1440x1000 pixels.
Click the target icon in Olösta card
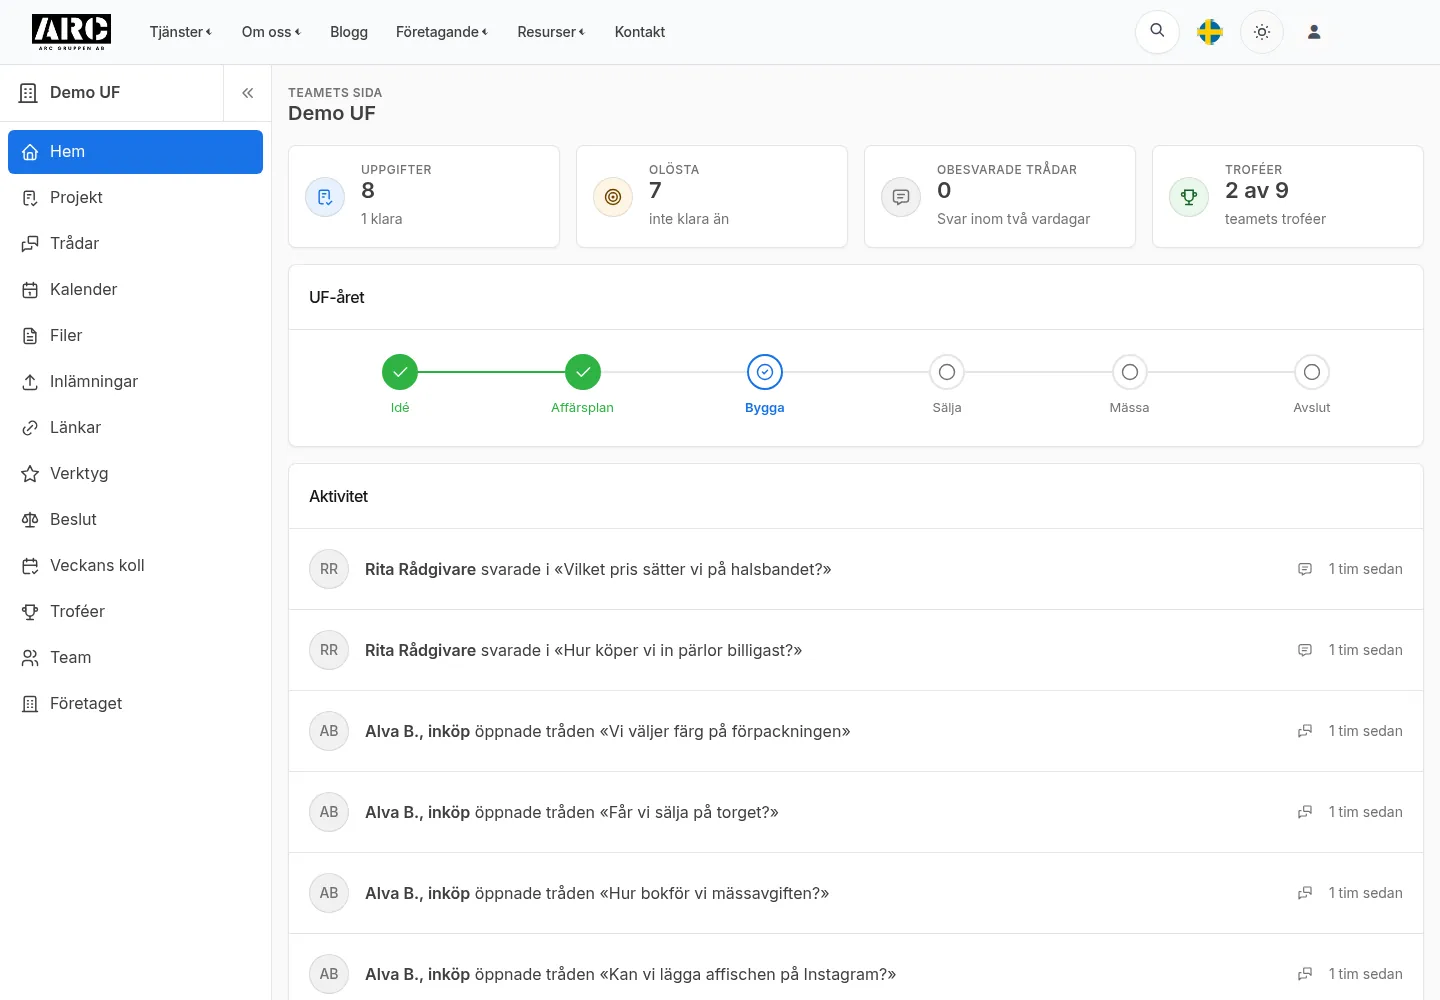[613, 197]
